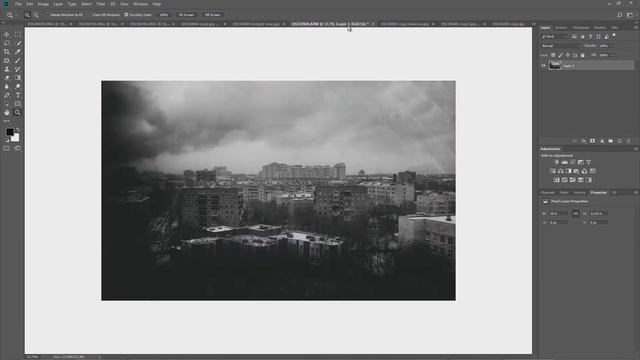The image size is (640, 360).
Task: Click the black foreground color swatch
Action: click(9, 132)
